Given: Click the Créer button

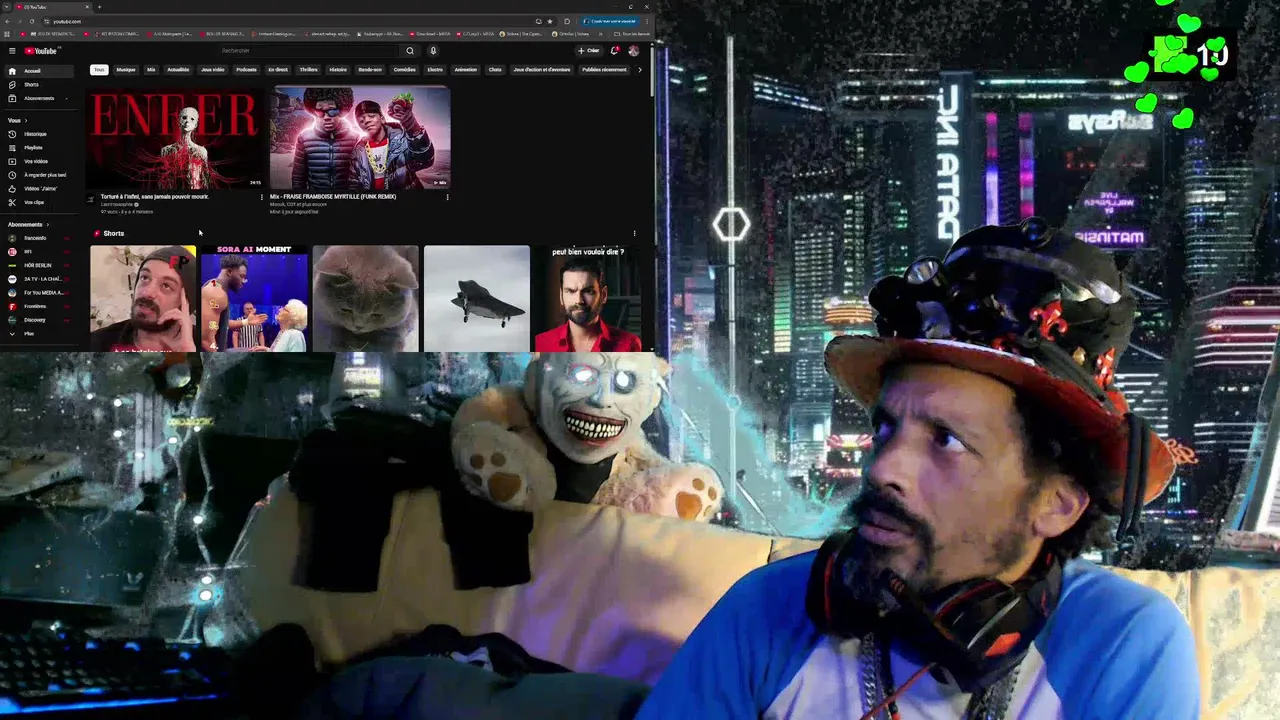Looking at the screenshot, I should click(588, 51).
